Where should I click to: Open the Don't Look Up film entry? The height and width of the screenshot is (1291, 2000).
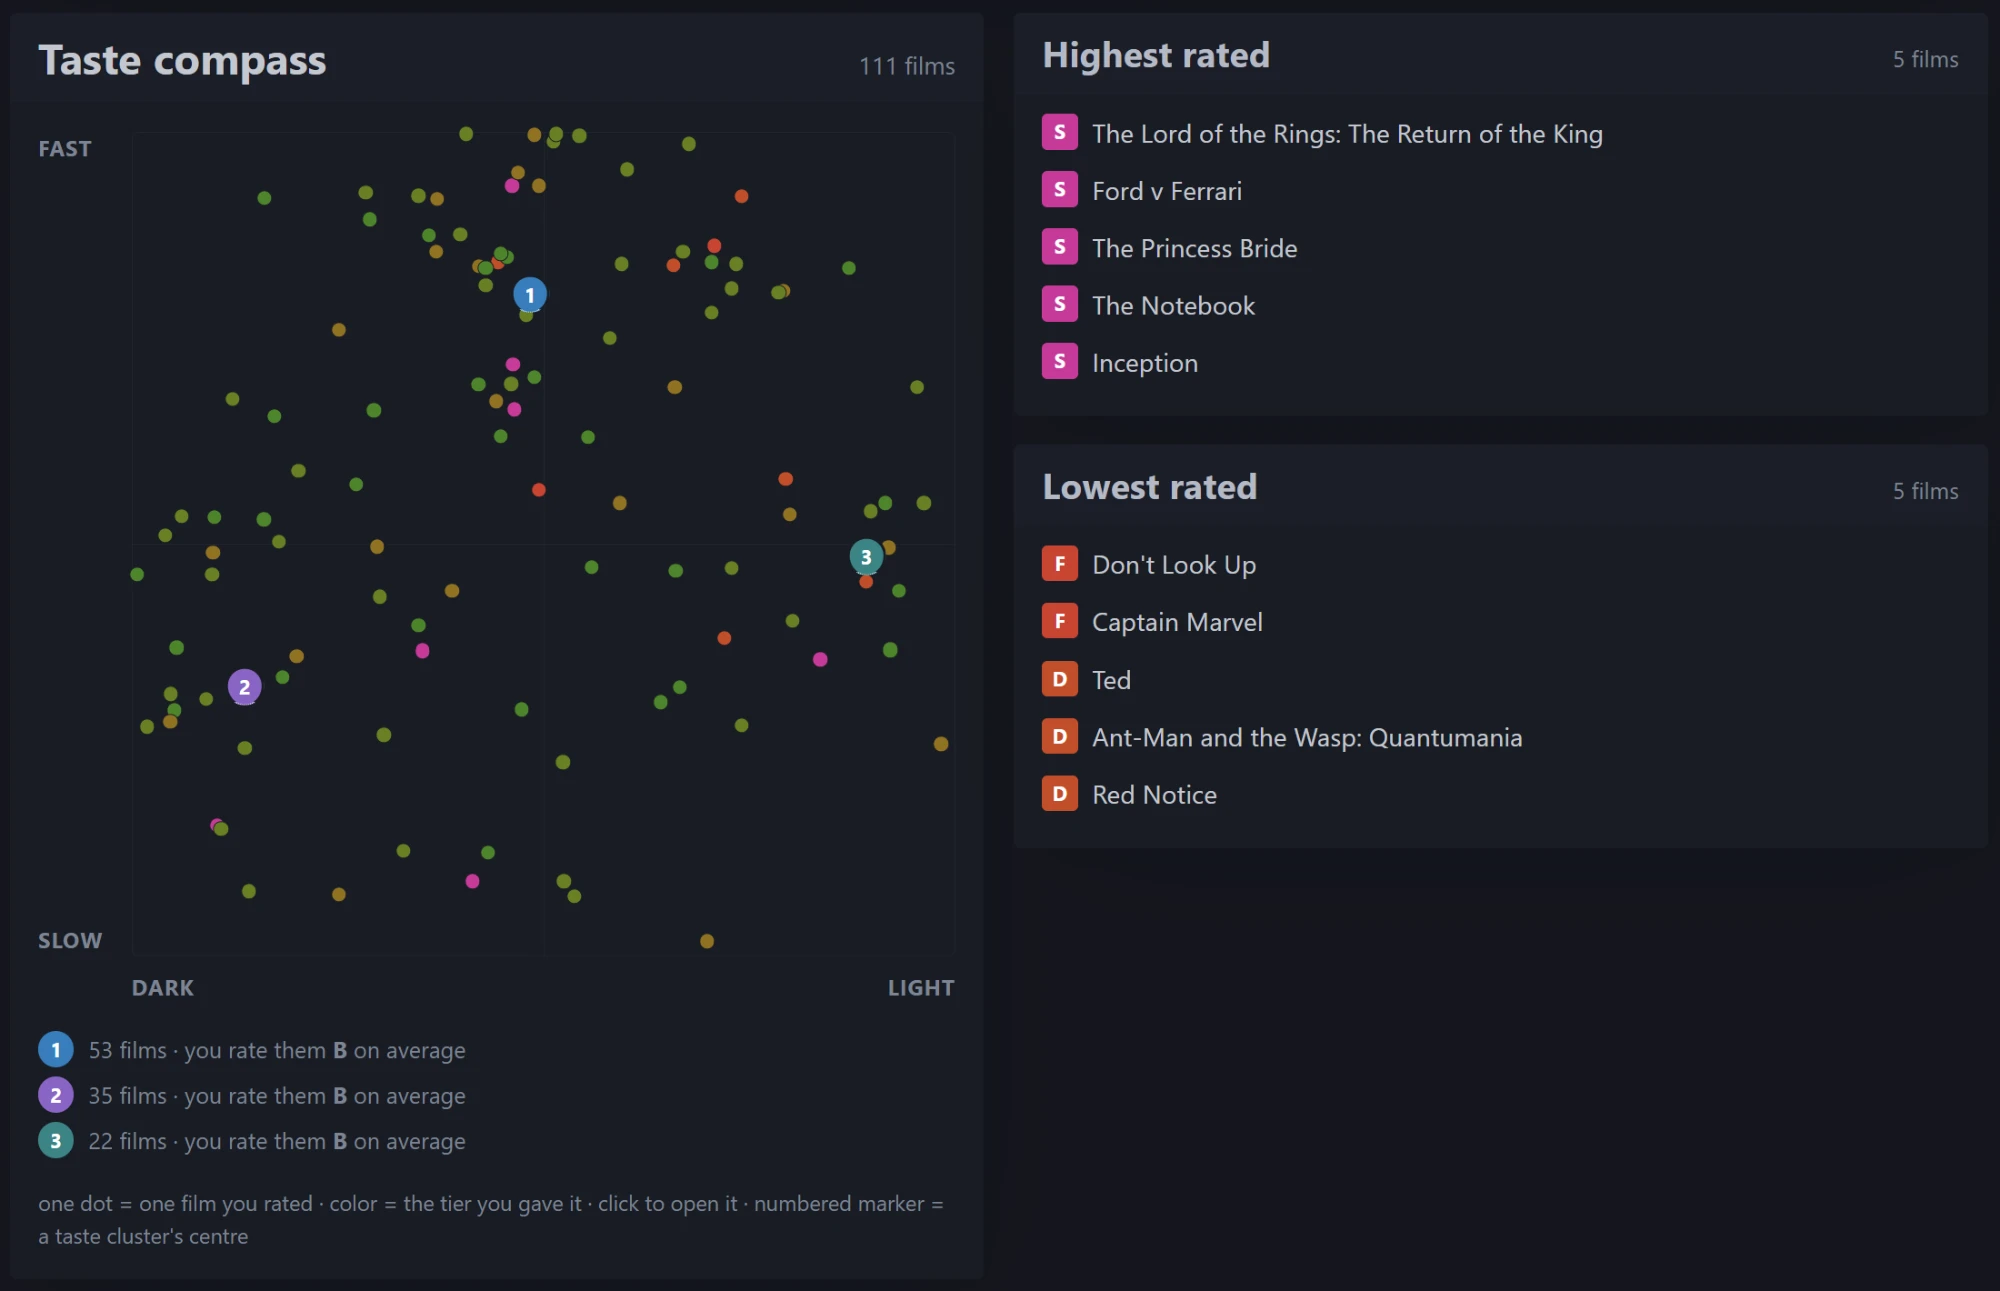pyautogui.click(x=1174, y=565)
